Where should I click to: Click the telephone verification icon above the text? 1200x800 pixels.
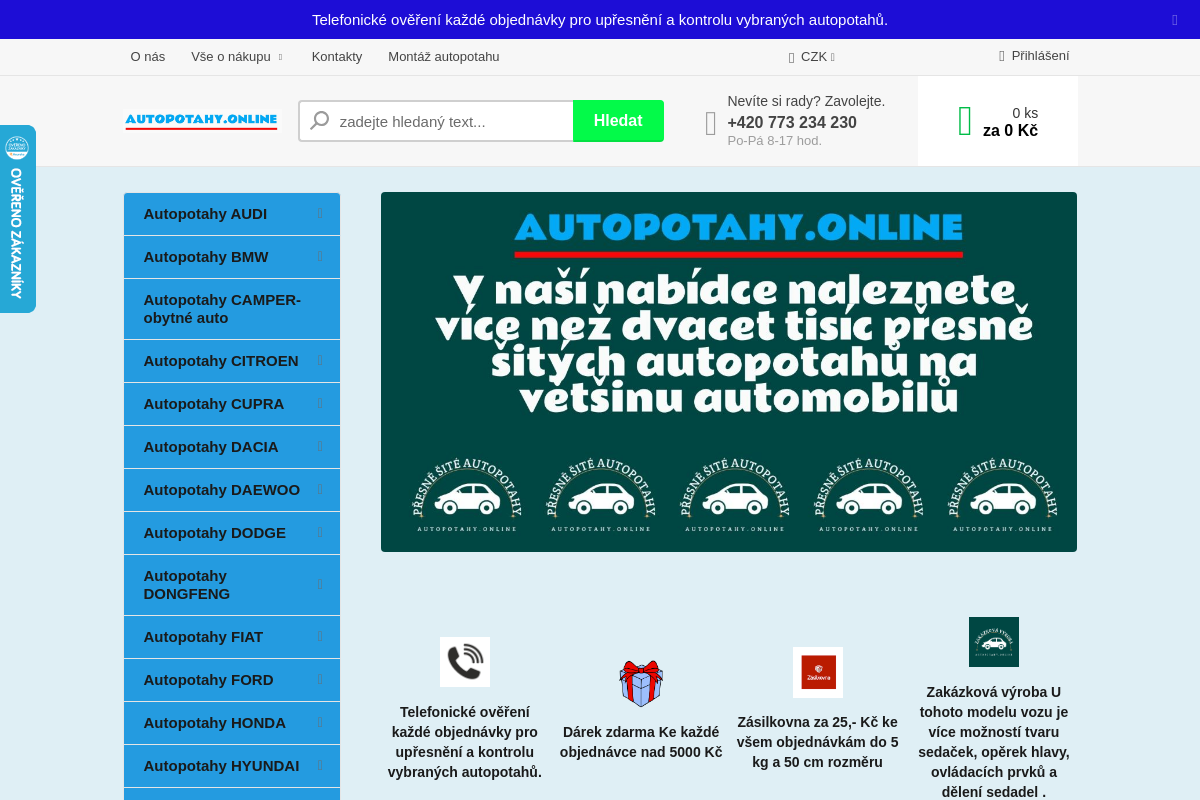tap(464, 661)
